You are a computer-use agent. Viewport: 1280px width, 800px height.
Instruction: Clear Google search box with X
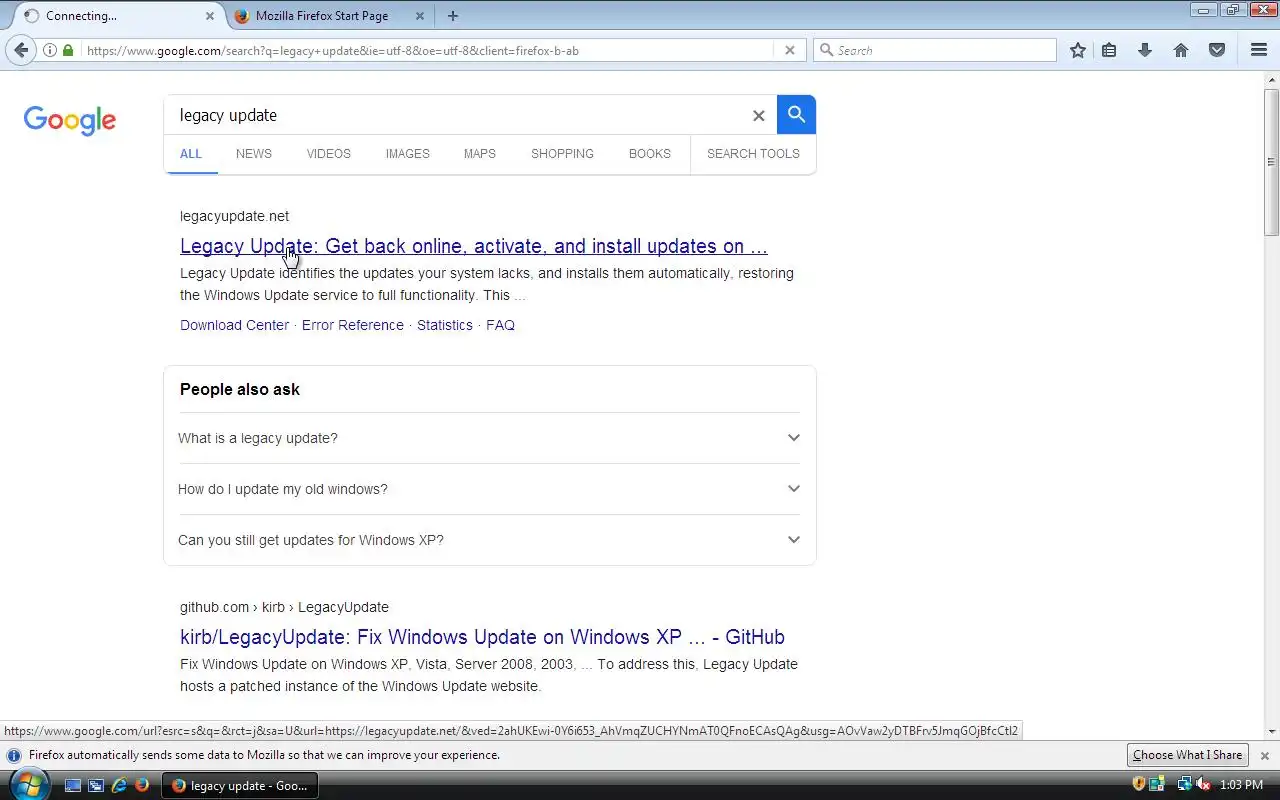(x=758, y=116)
